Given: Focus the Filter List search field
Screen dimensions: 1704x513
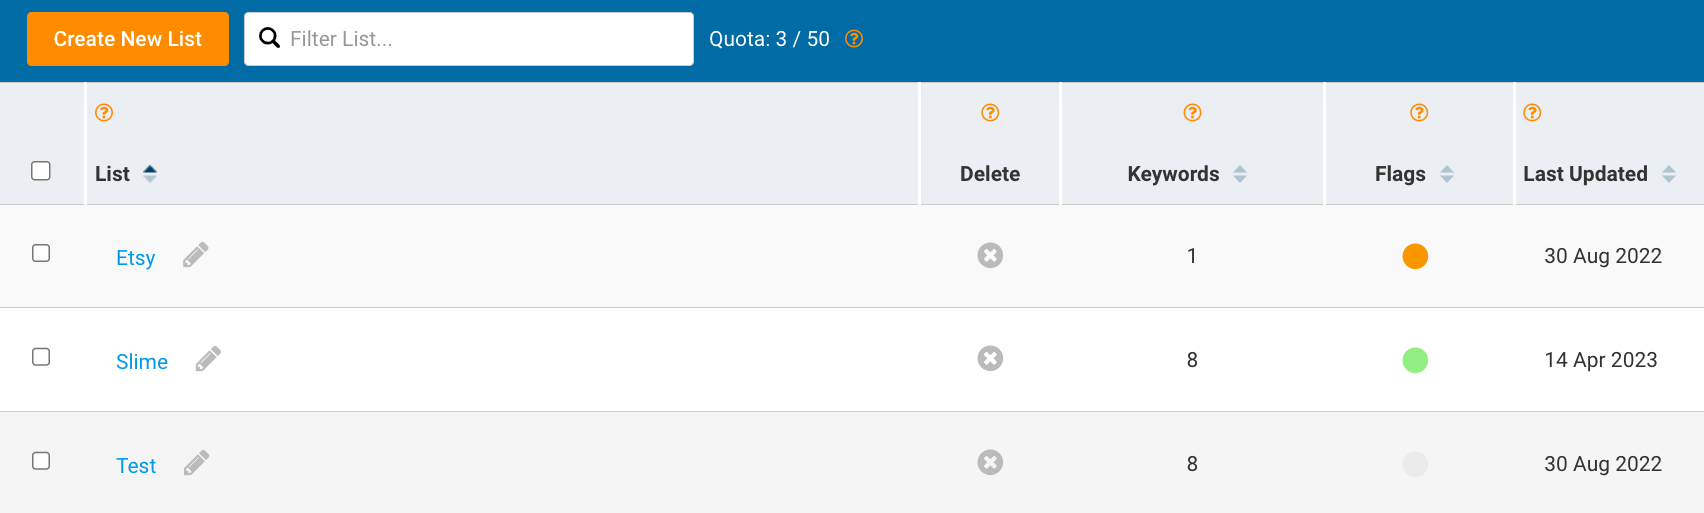Looking at the screenshot, I should [469, 39].
